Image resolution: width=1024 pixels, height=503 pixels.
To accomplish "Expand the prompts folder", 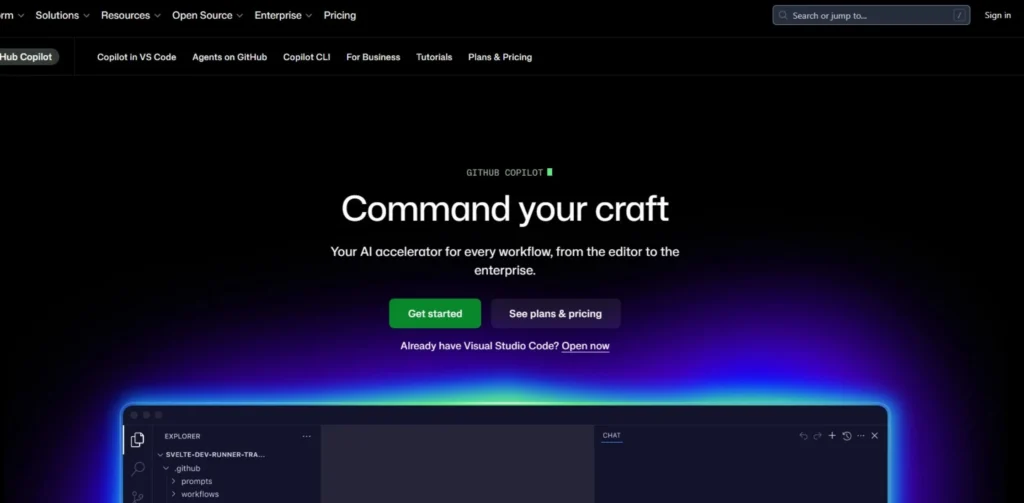I will point(191,481).
